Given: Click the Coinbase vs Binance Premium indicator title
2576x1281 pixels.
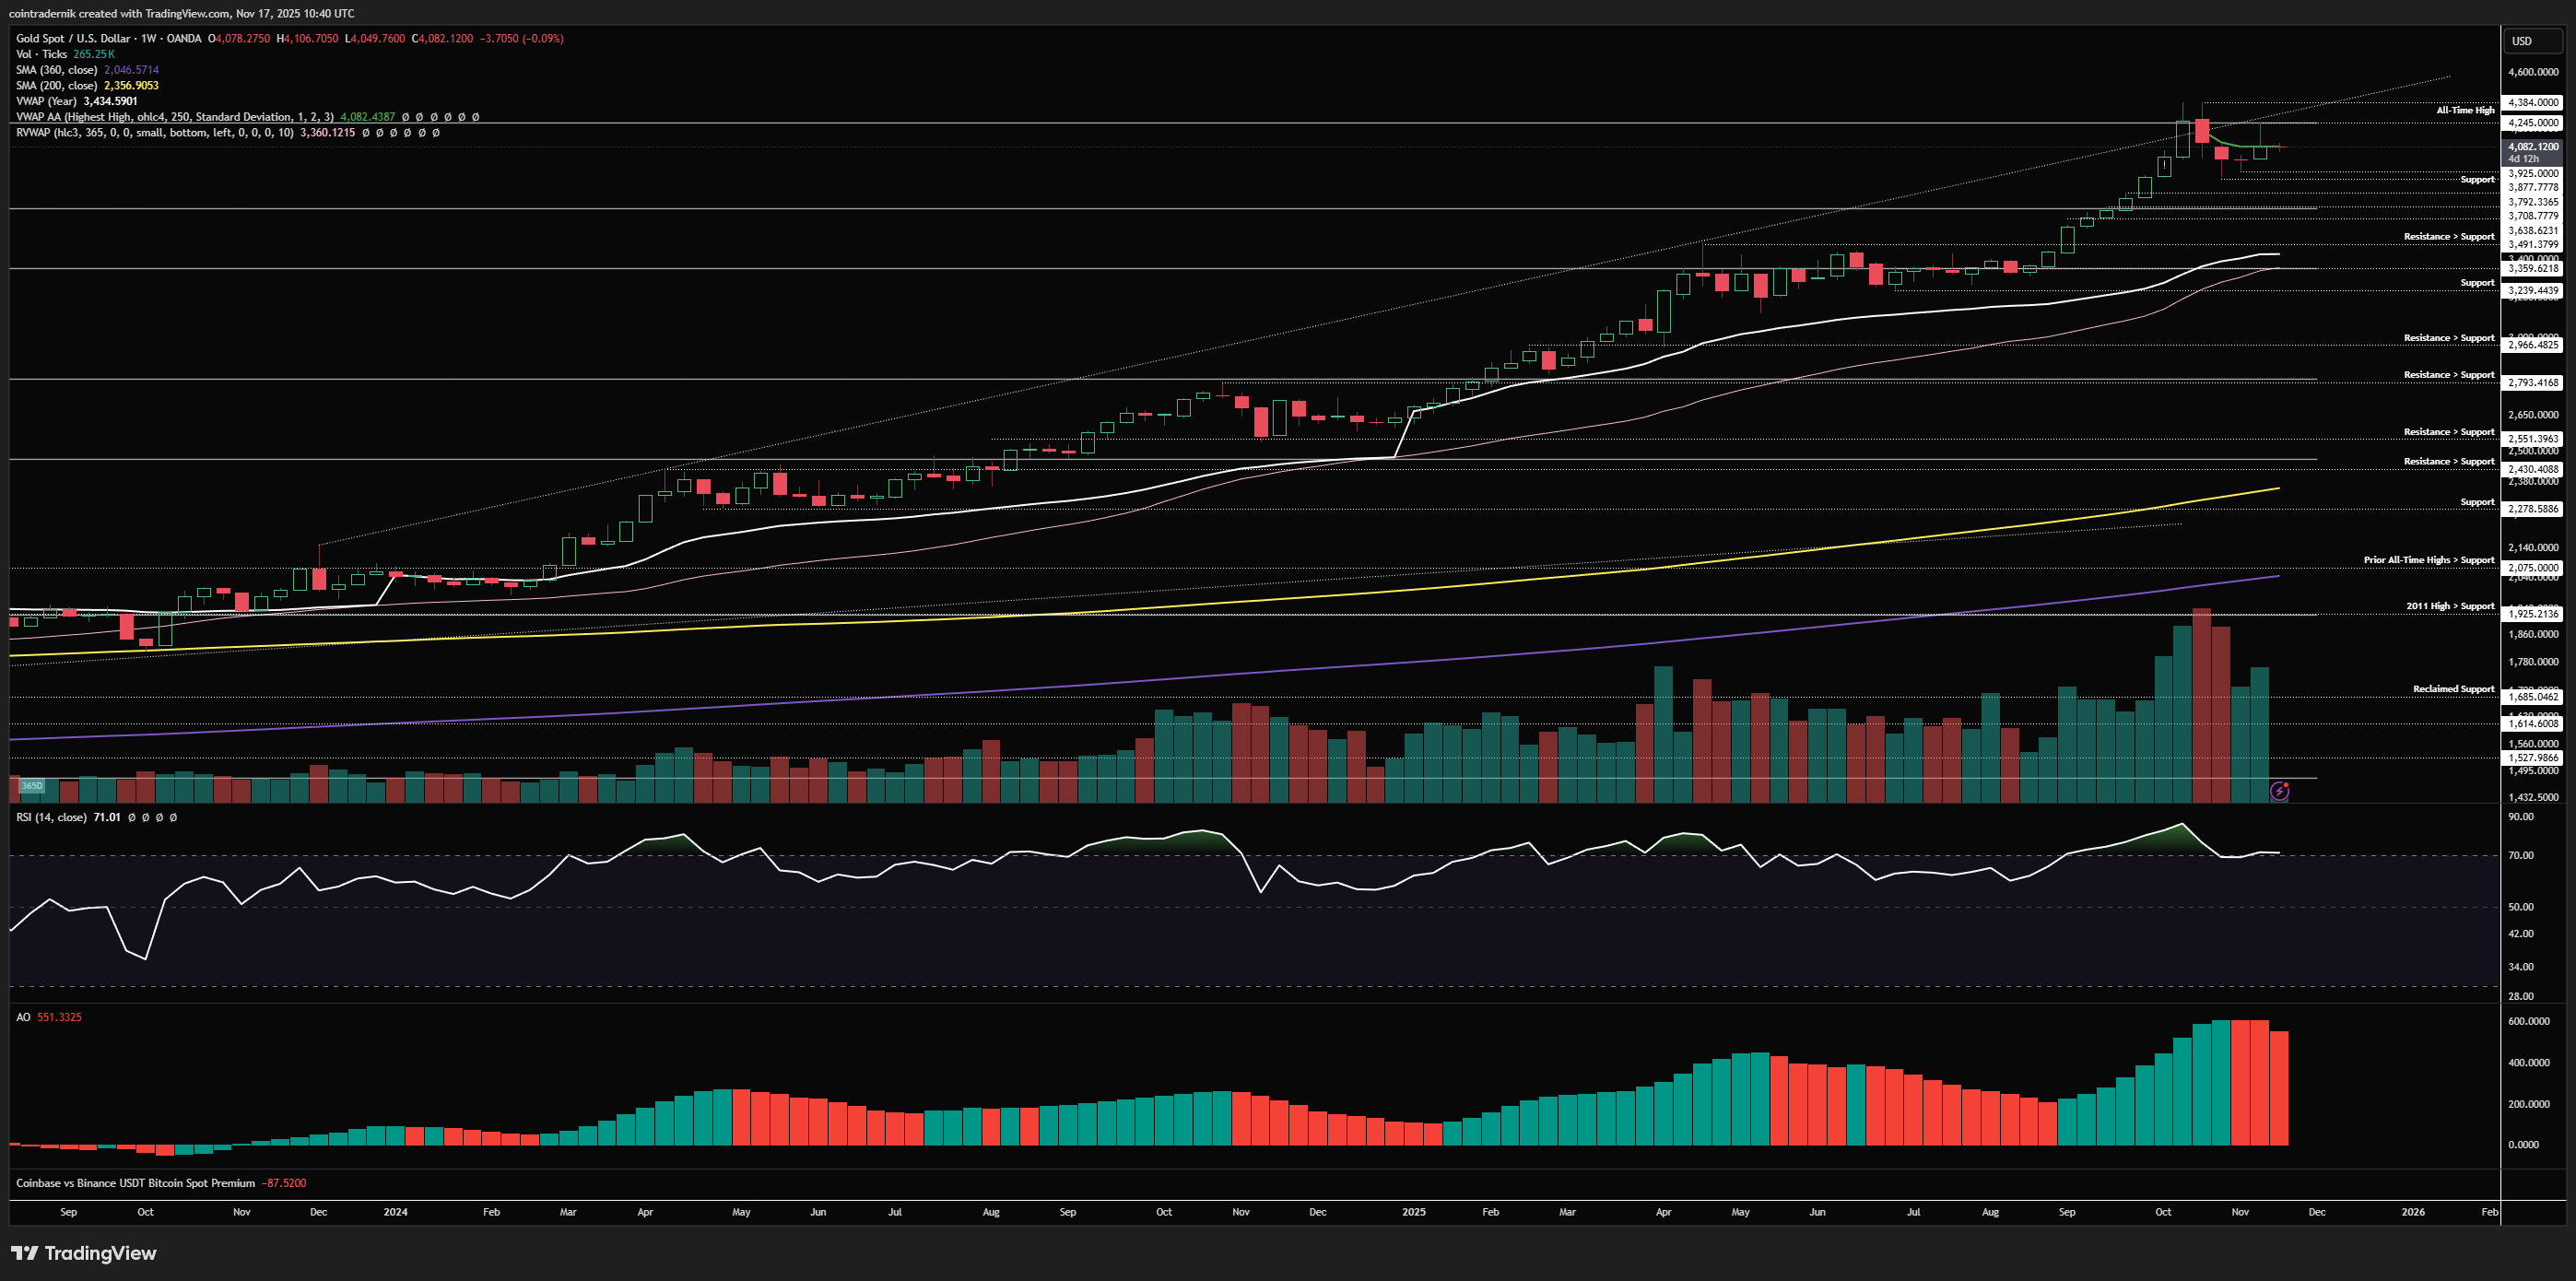Looking at the screenshot, I should pos(135,1183).
